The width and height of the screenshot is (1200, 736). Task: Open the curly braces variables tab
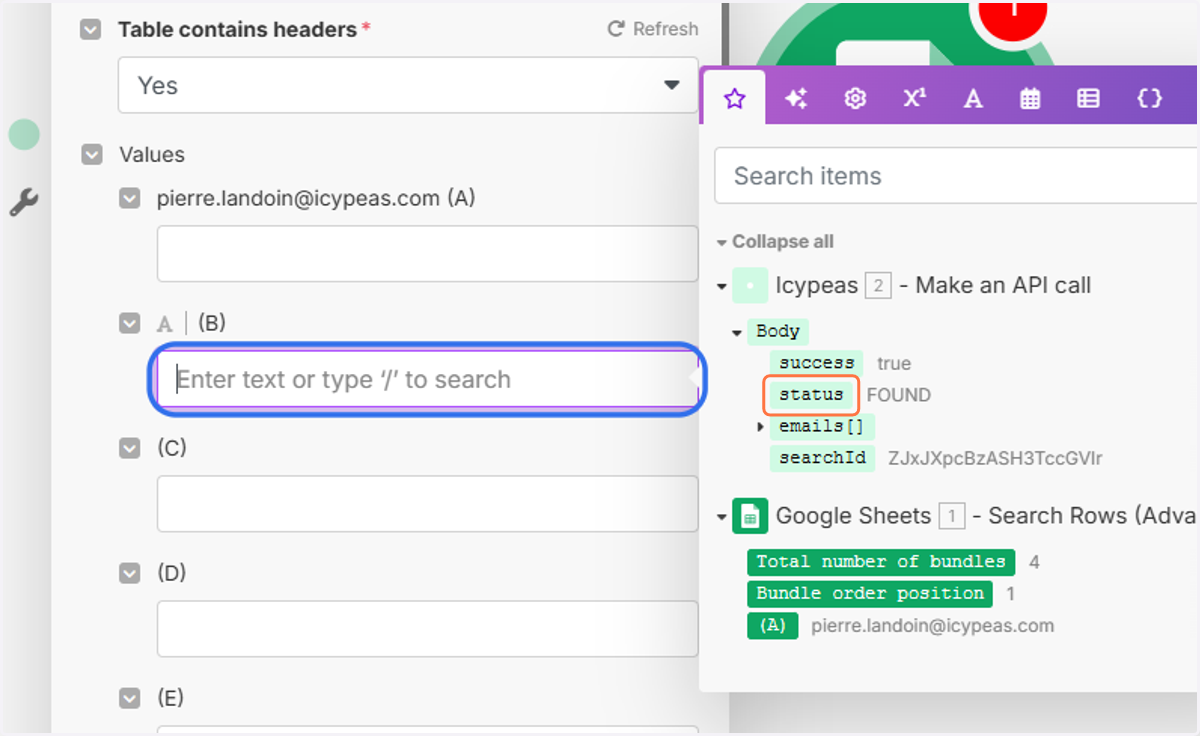[1150, 98]
